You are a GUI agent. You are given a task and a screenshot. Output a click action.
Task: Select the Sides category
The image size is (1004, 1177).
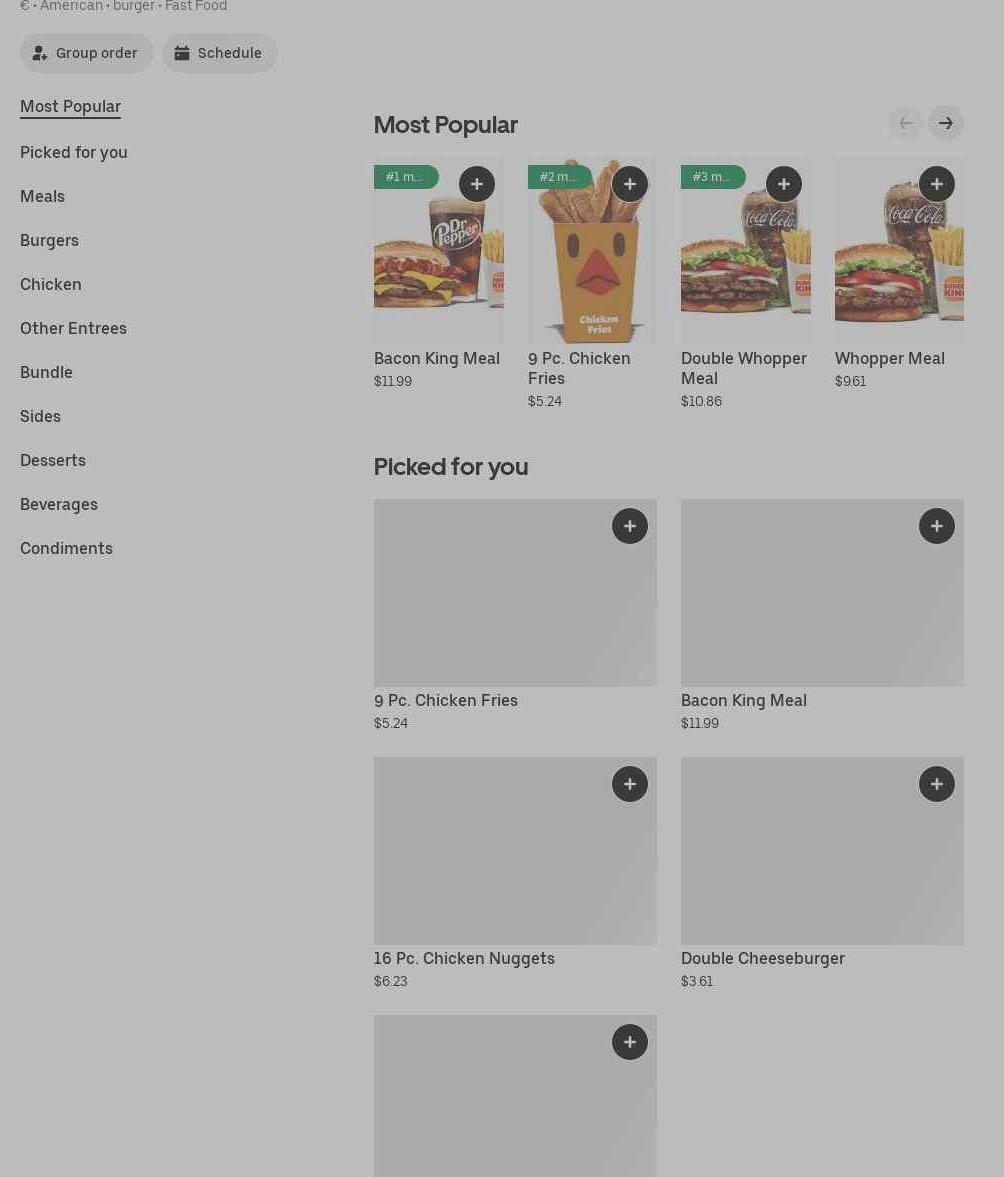click(x=40, y=416)
